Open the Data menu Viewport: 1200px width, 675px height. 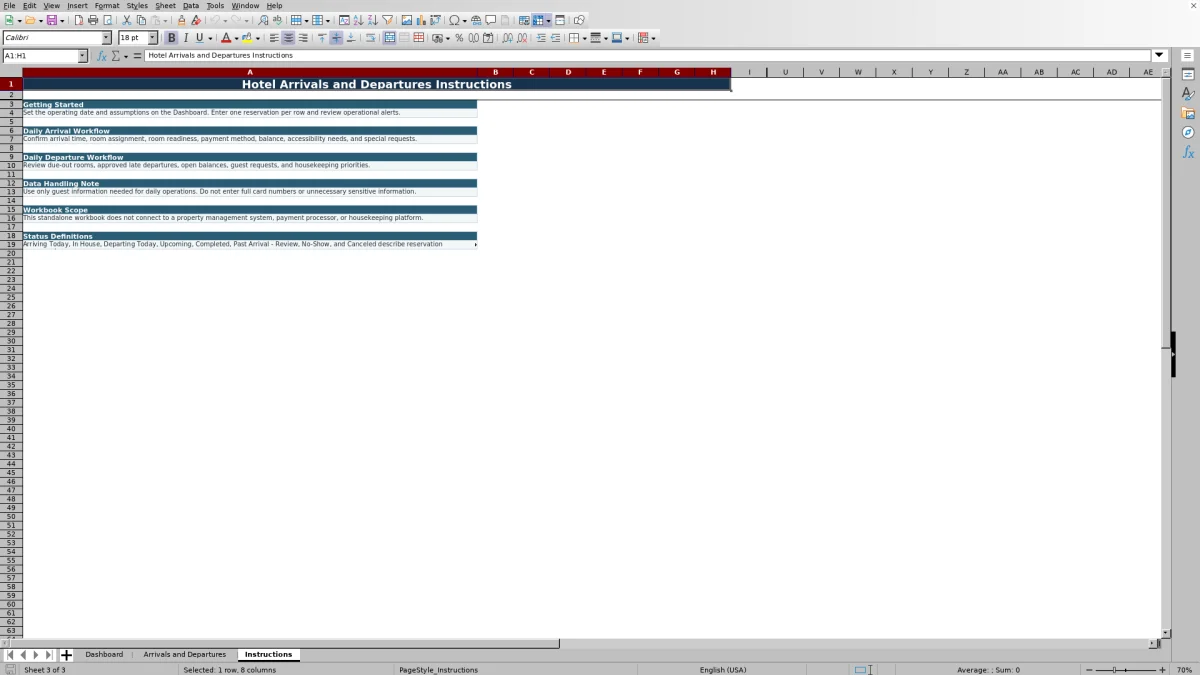coord(191,6)
